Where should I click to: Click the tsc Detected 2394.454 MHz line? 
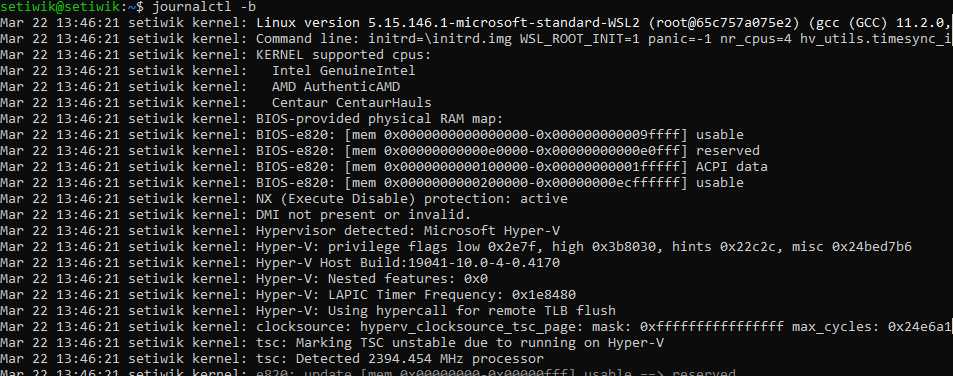[272, 358]
